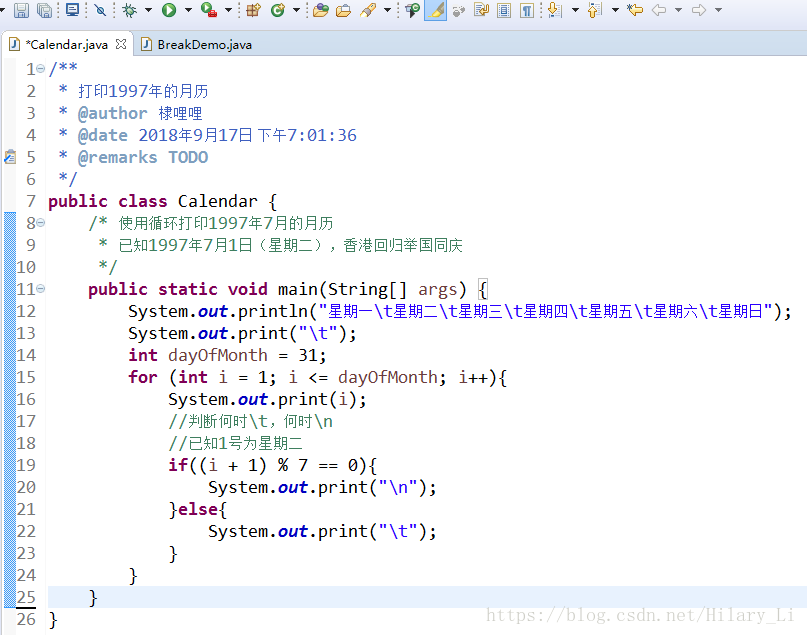Expand Forward history dropdown arrow
Viewport: 807px width, 635px height.
coord(718,10)
